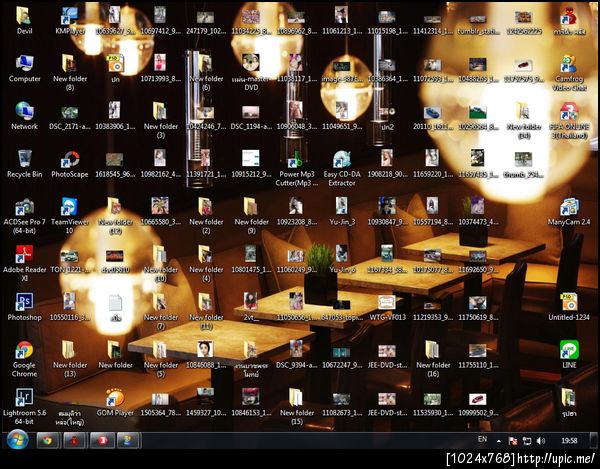This screenshot has width=600, height=469.
Task: Open the Yu-Jin_3 image file
Action: (x=342, y=212)
